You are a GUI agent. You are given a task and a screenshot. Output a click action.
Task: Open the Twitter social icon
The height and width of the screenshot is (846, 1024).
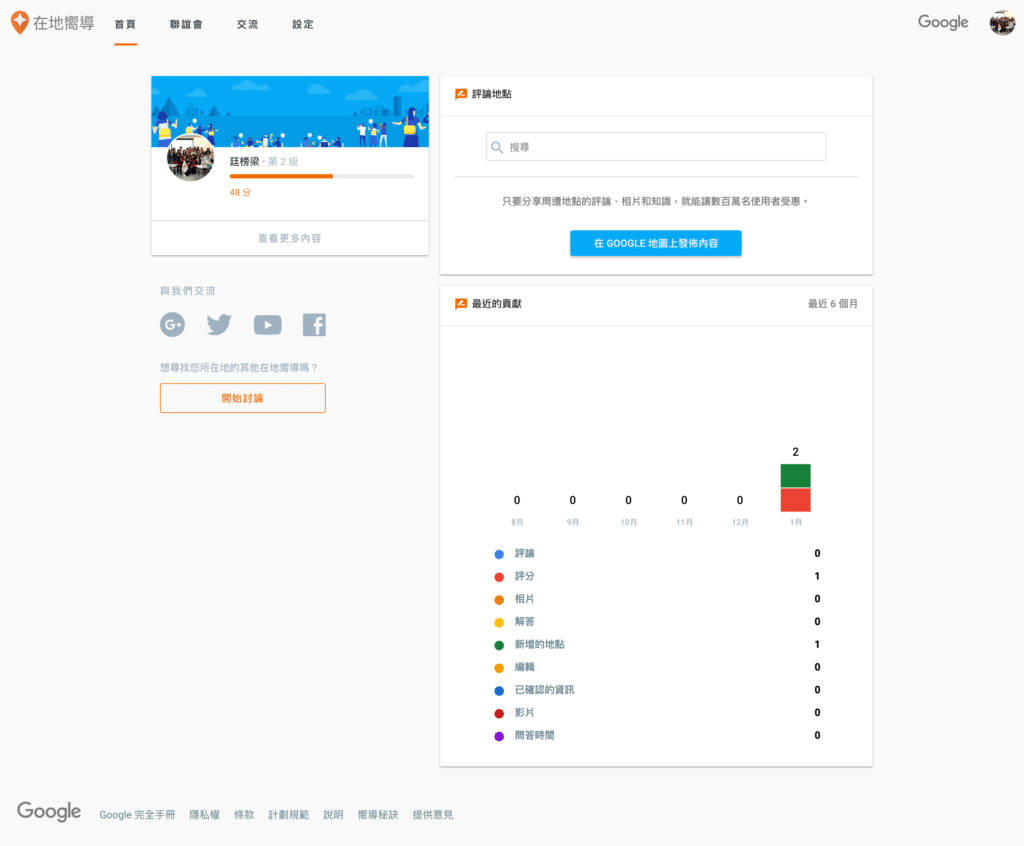point(219,325)
